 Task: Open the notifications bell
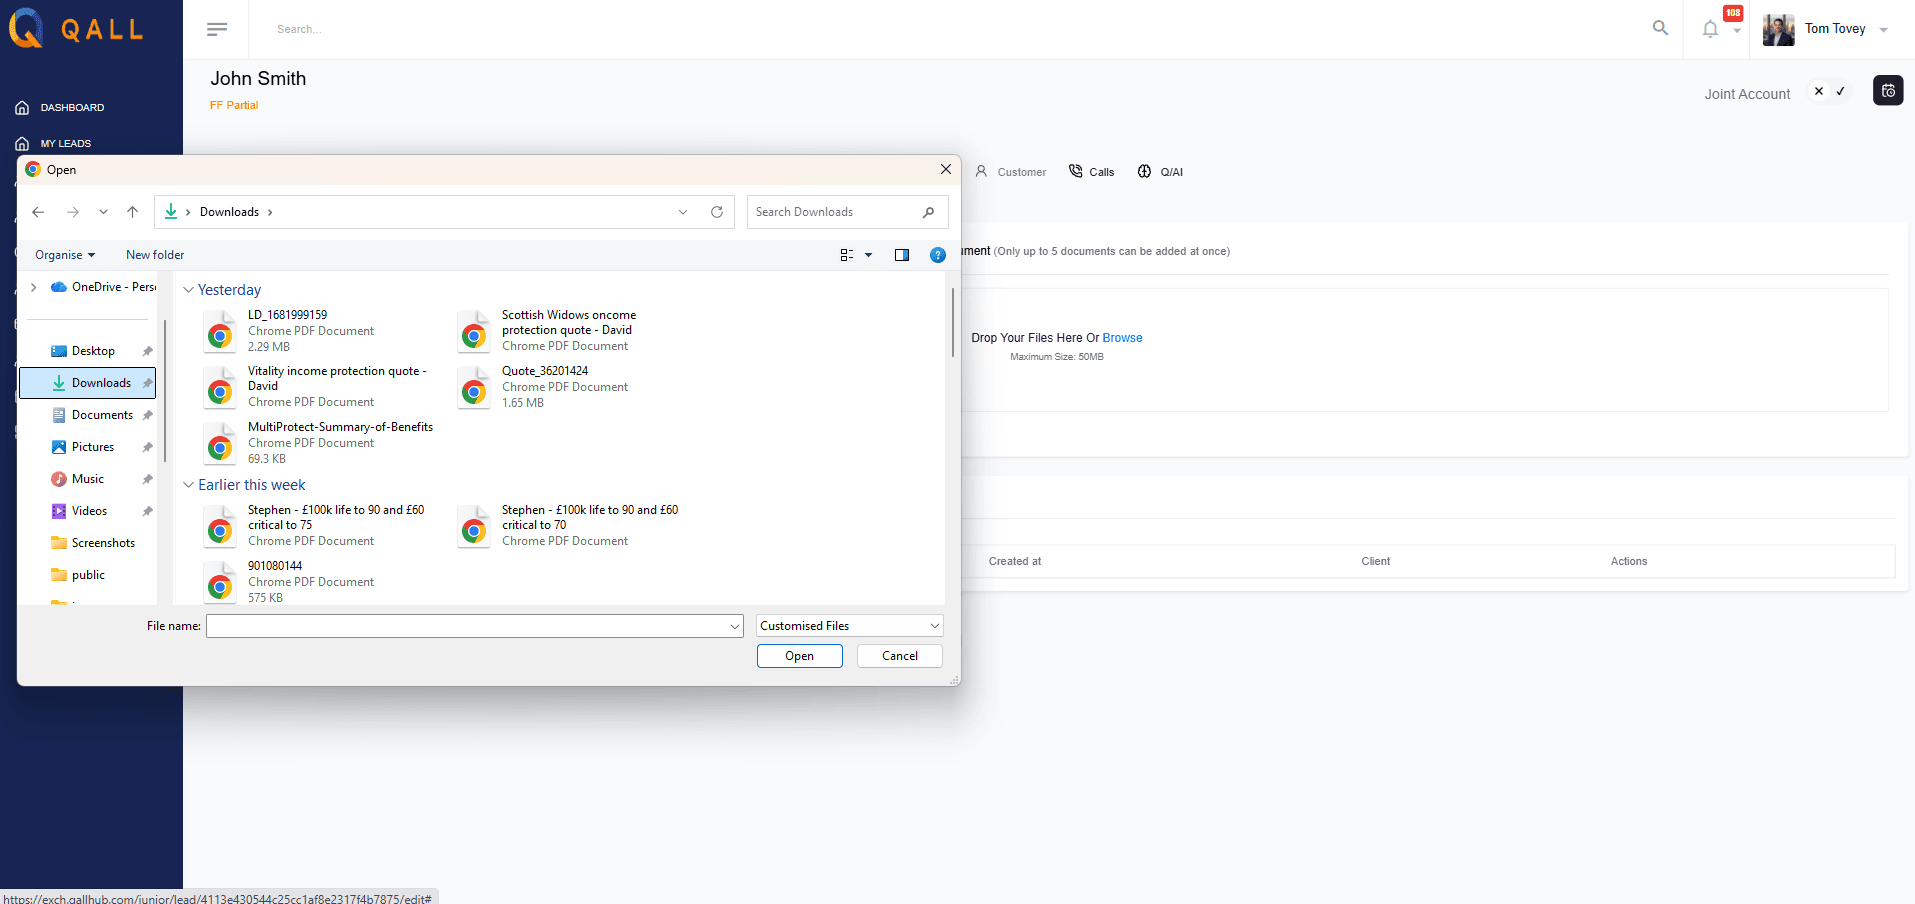[x=1710, y=29]
